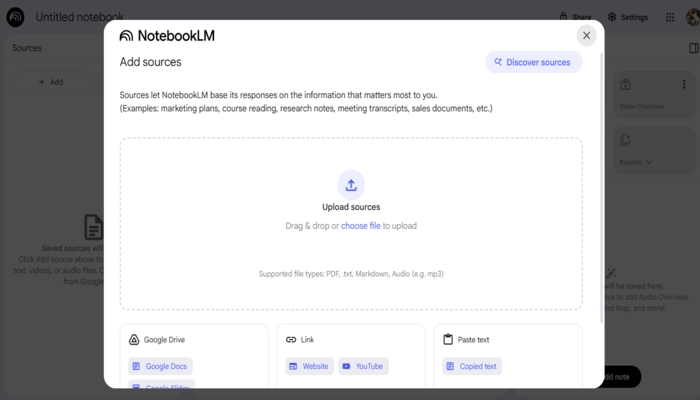Click the Google Drive heading text

[164, 340]
